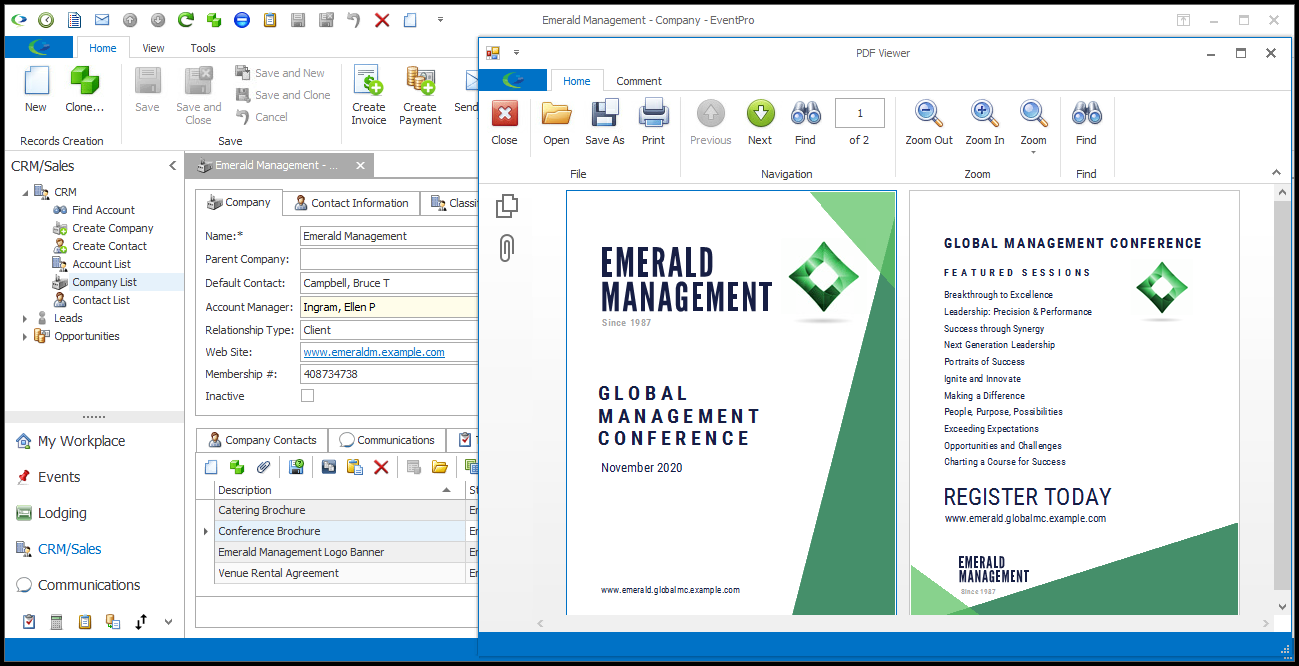This screenshot has width=1299, height=666.
Task: Select Communications tab in lower panel
Action: click(387, 440)
